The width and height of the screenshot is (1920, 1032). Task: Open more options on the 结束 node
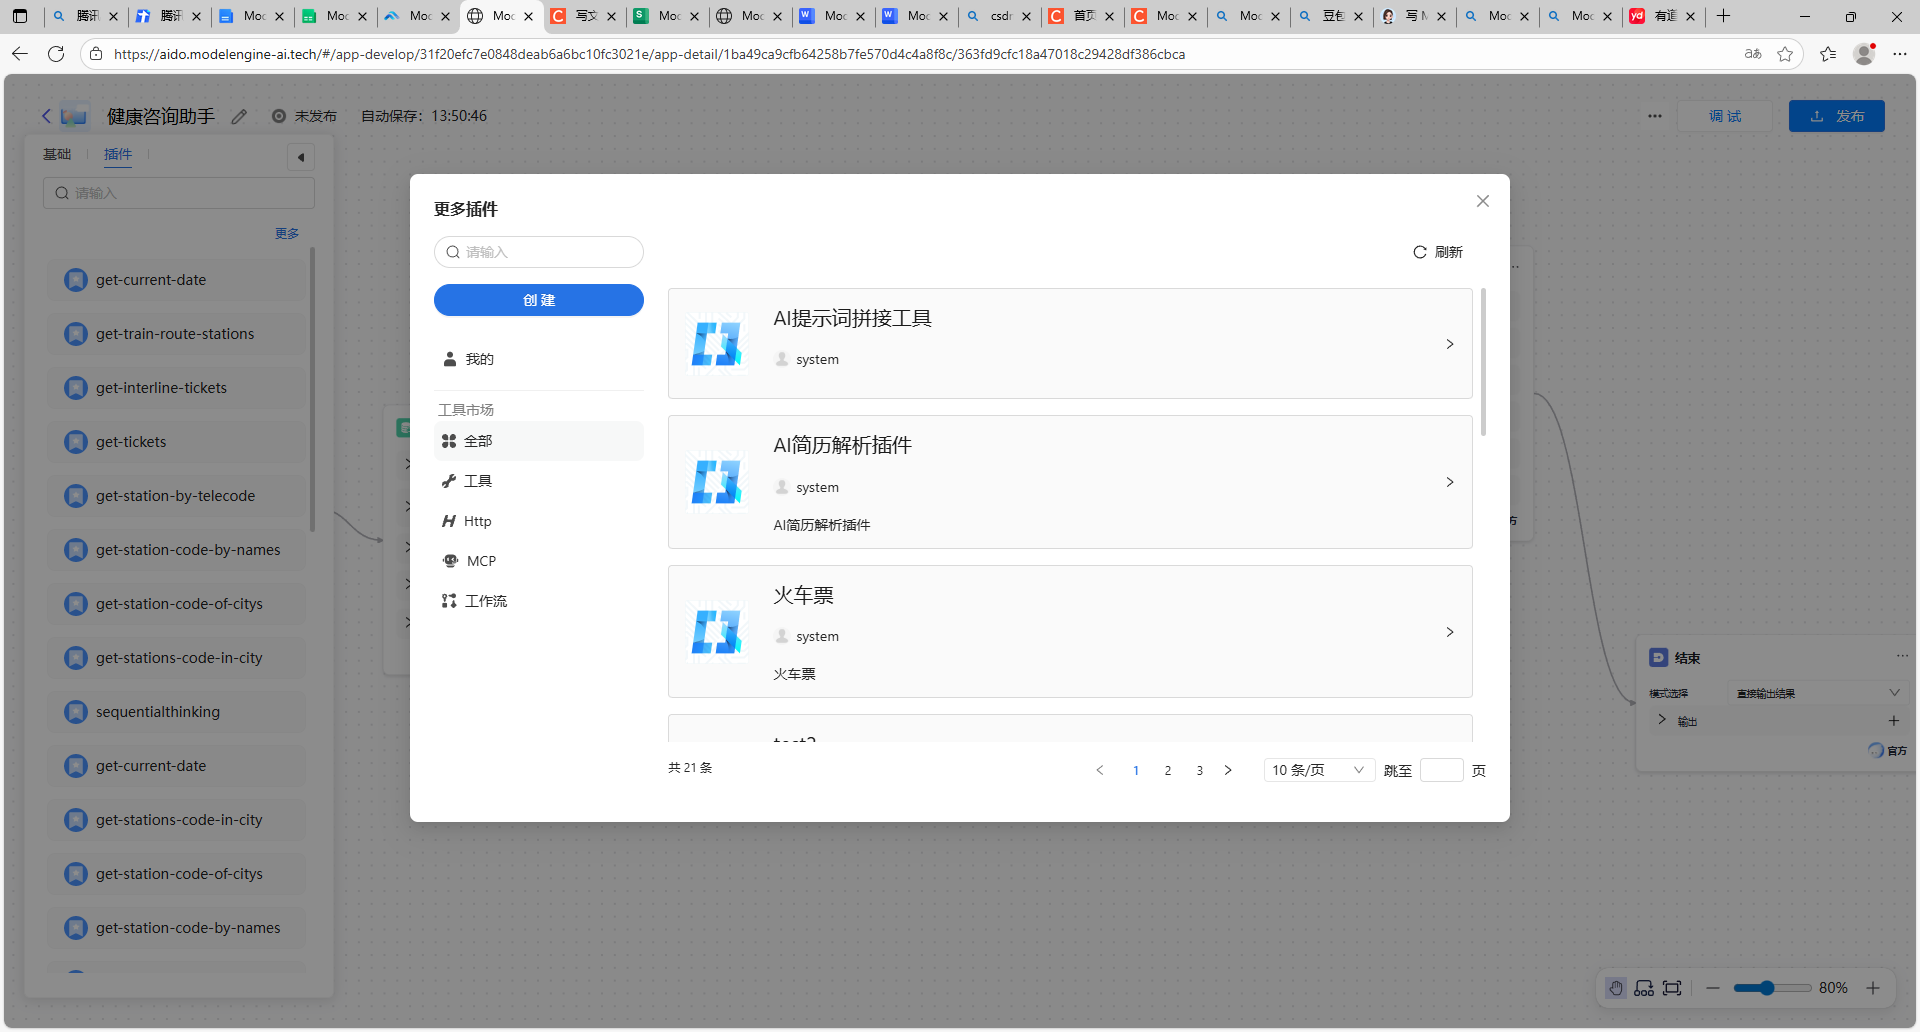coord(1904,656)
